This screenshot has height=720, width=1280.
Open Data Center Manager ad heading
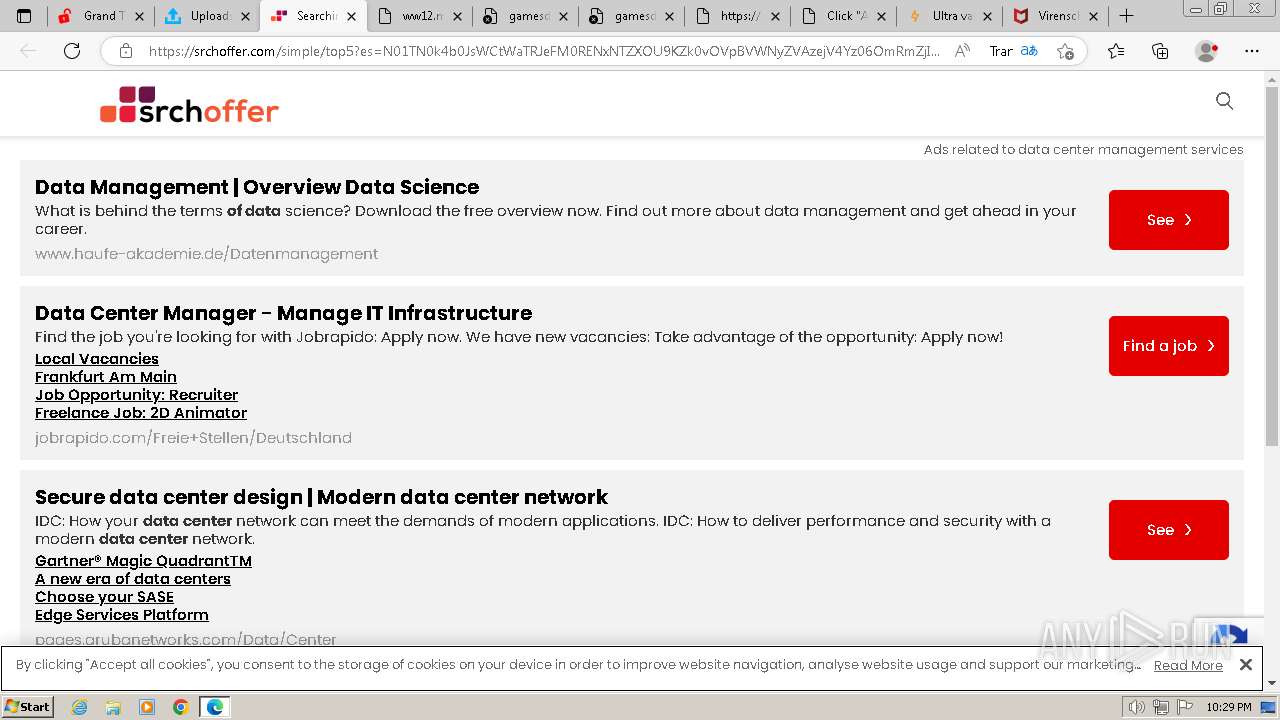pyautogui.click(x=283, y=313)
